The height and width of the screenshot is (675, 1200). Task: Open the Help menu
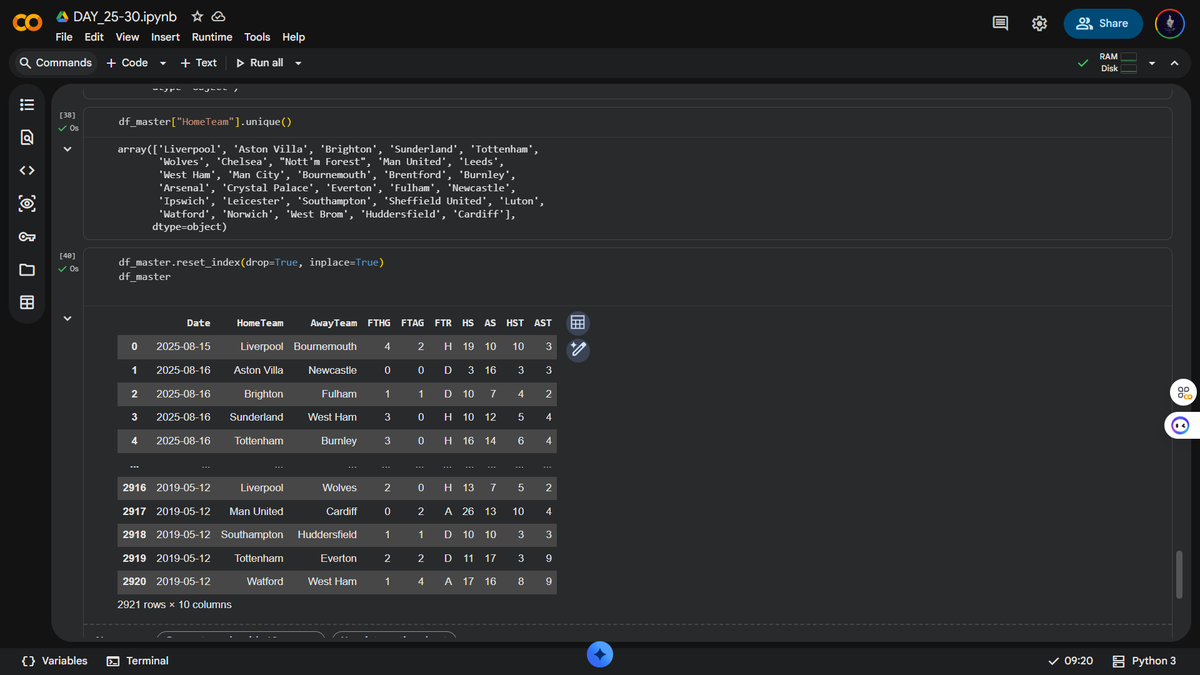(293, 37)
